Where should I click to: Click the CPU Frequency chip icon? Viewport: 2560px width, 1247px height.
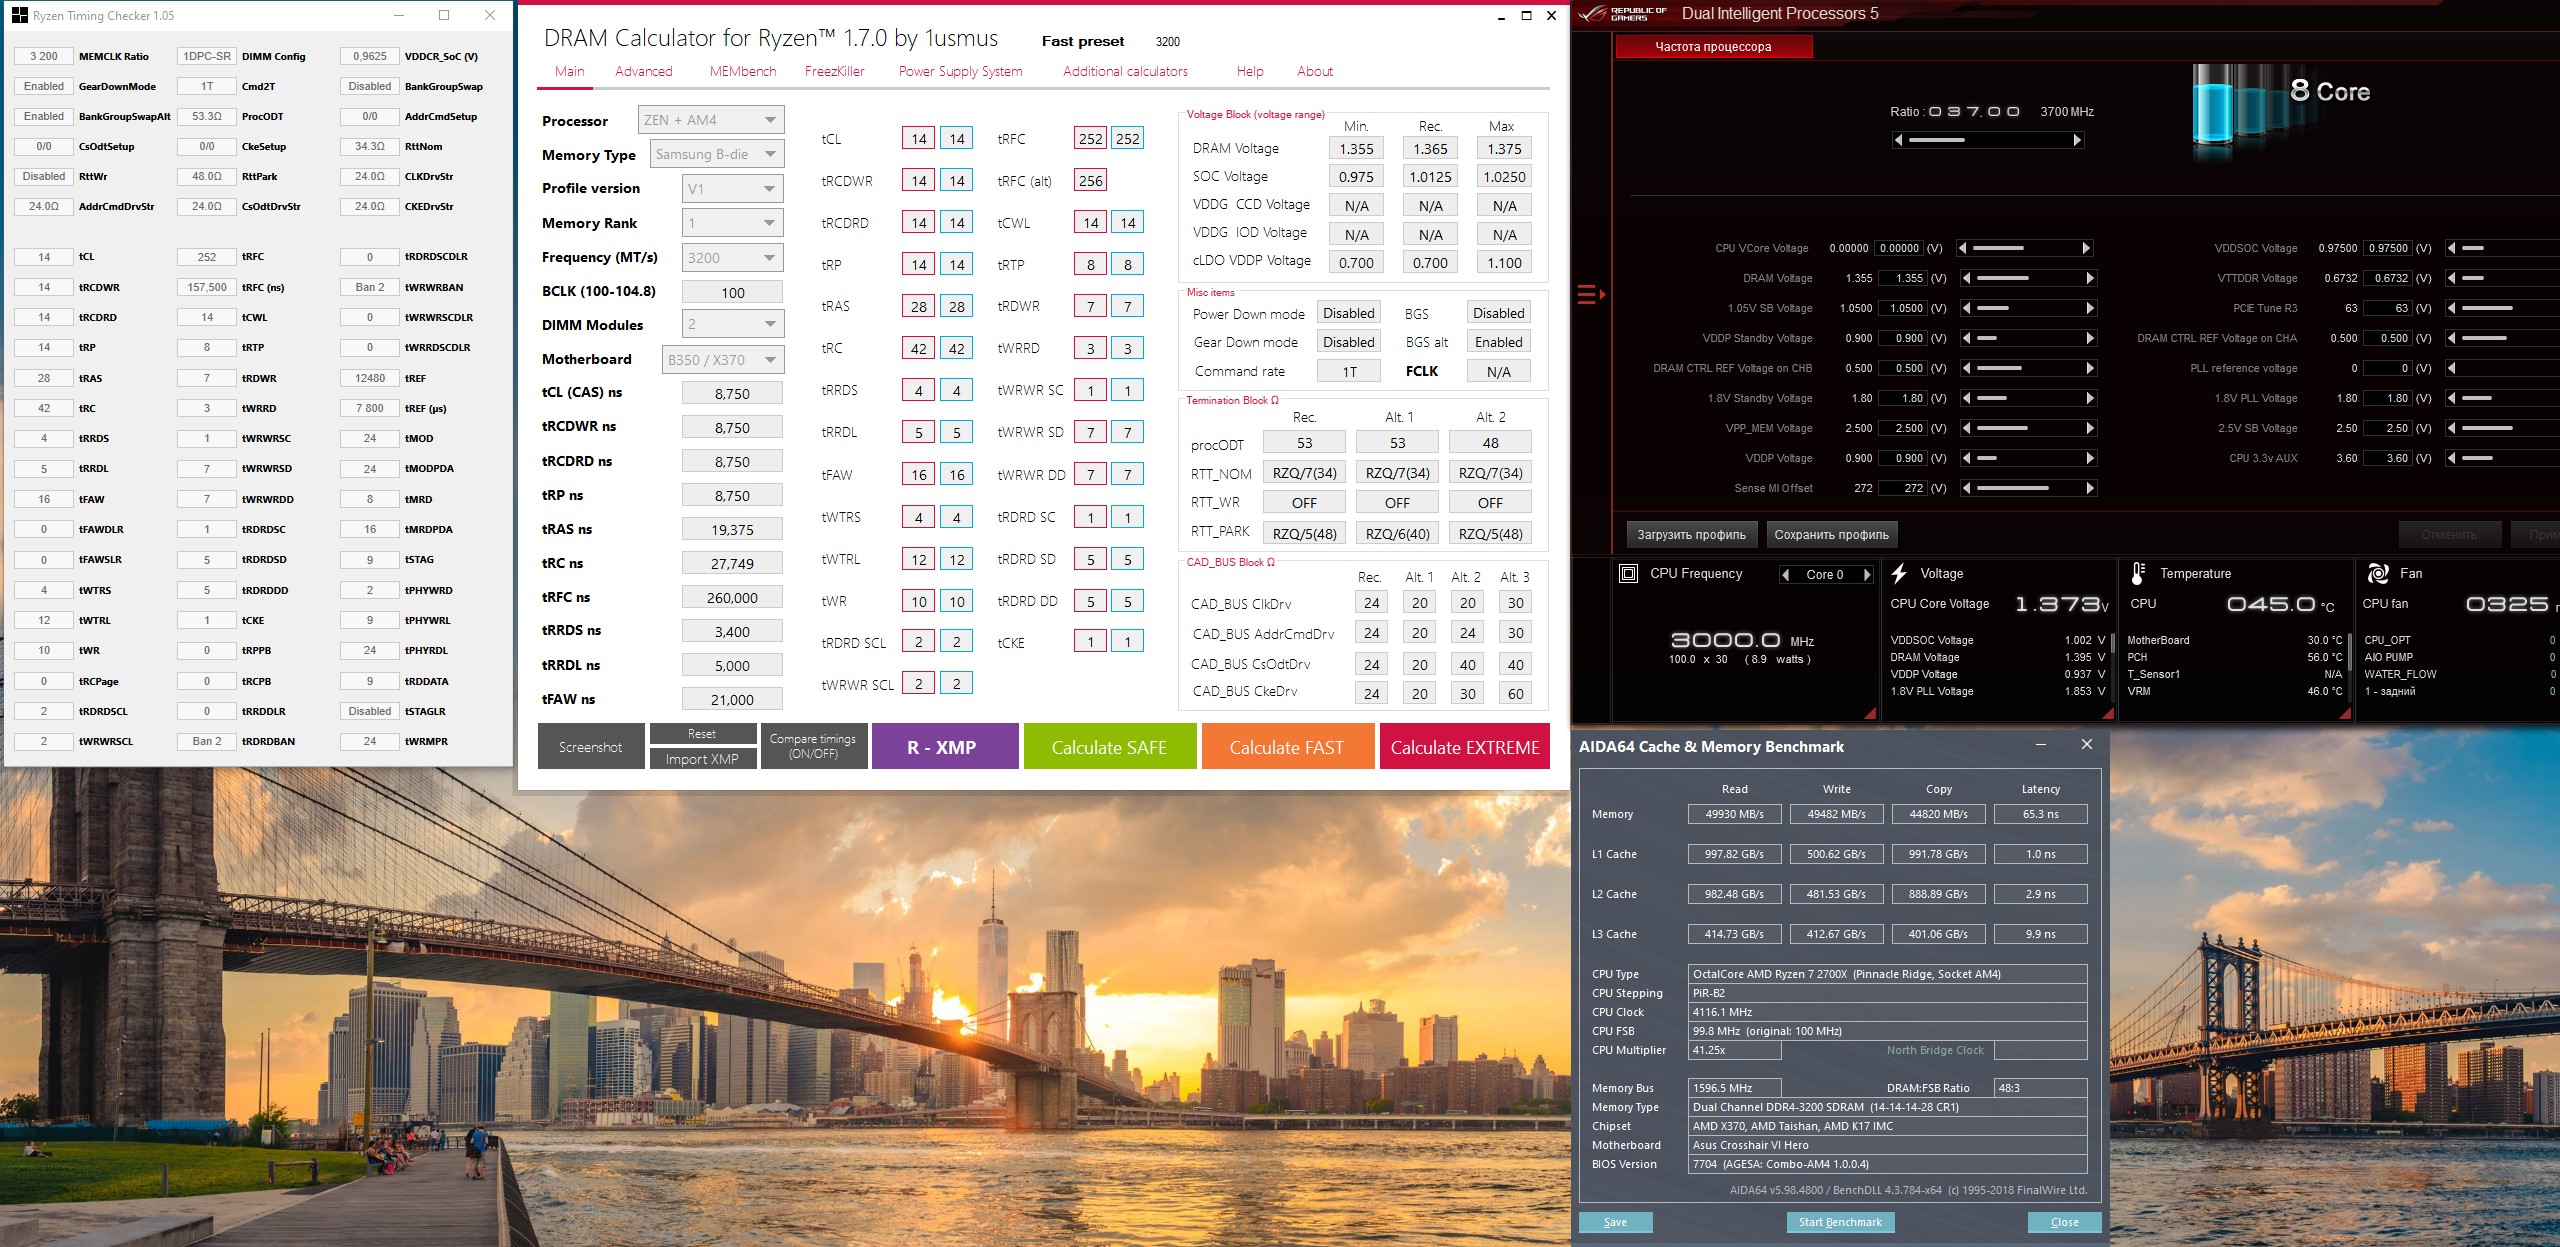(x=1628, y=574)
